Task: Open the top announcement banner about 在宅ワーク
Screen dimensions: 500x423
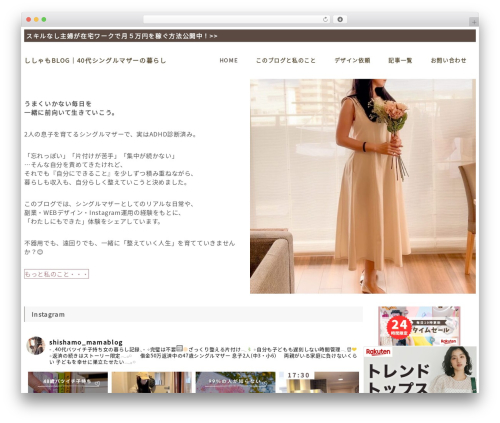Action: coord(250,36)
